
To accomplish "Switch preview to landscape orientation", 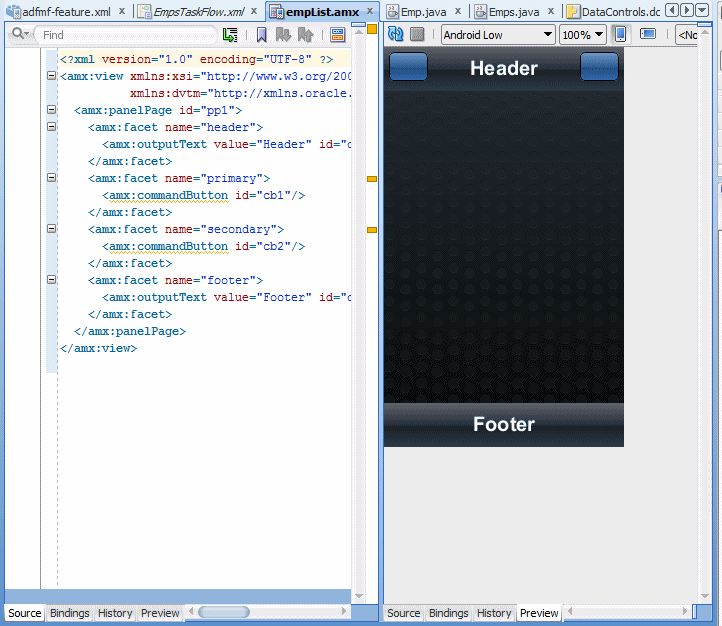I will coord(648,34).
